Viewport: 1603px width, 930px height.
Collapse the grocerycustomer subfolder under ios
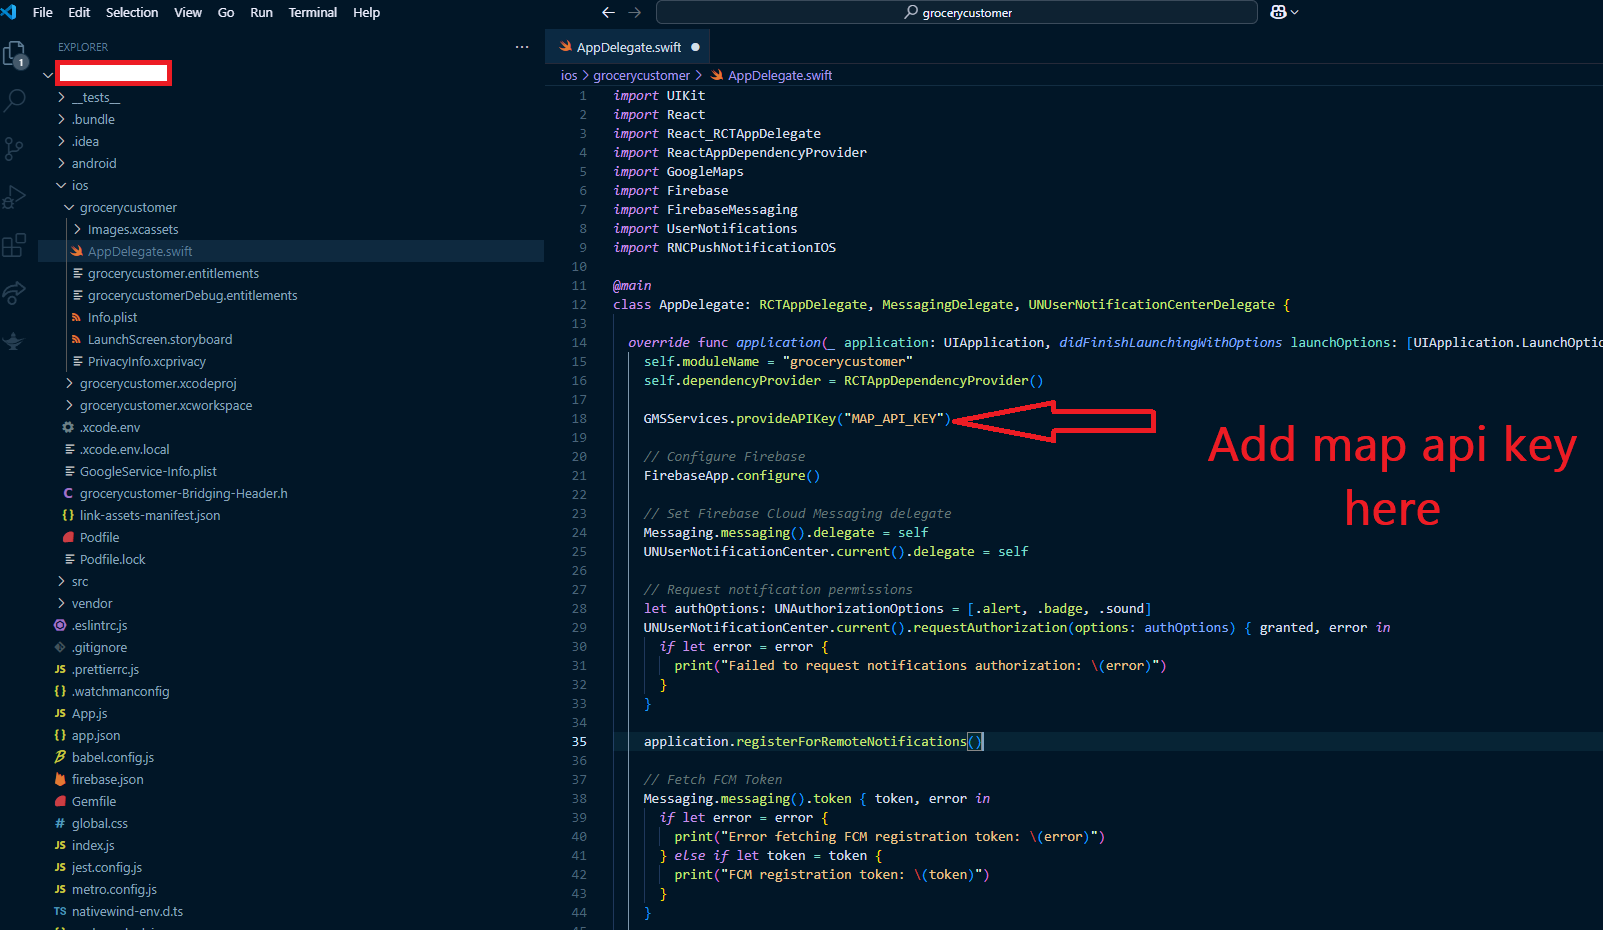pos(69,207)
